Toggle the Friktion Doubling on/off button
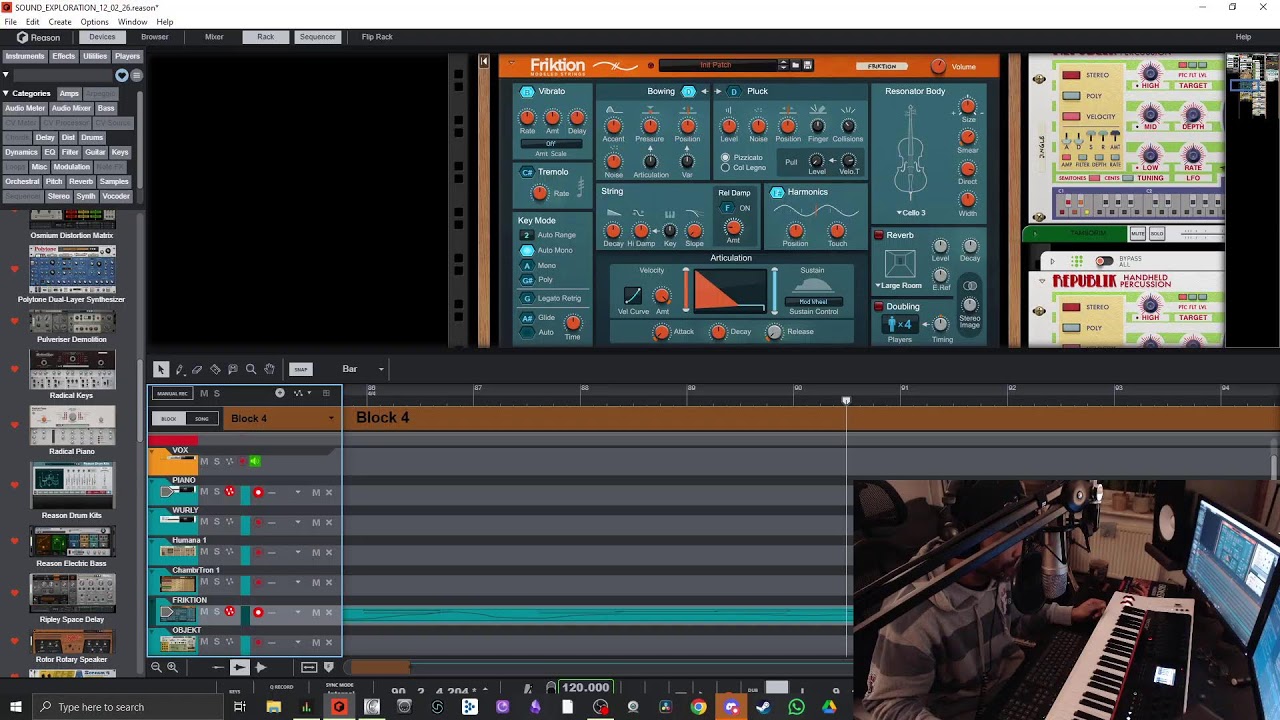This screenshot has width=1280, height=720. point(879,307)
